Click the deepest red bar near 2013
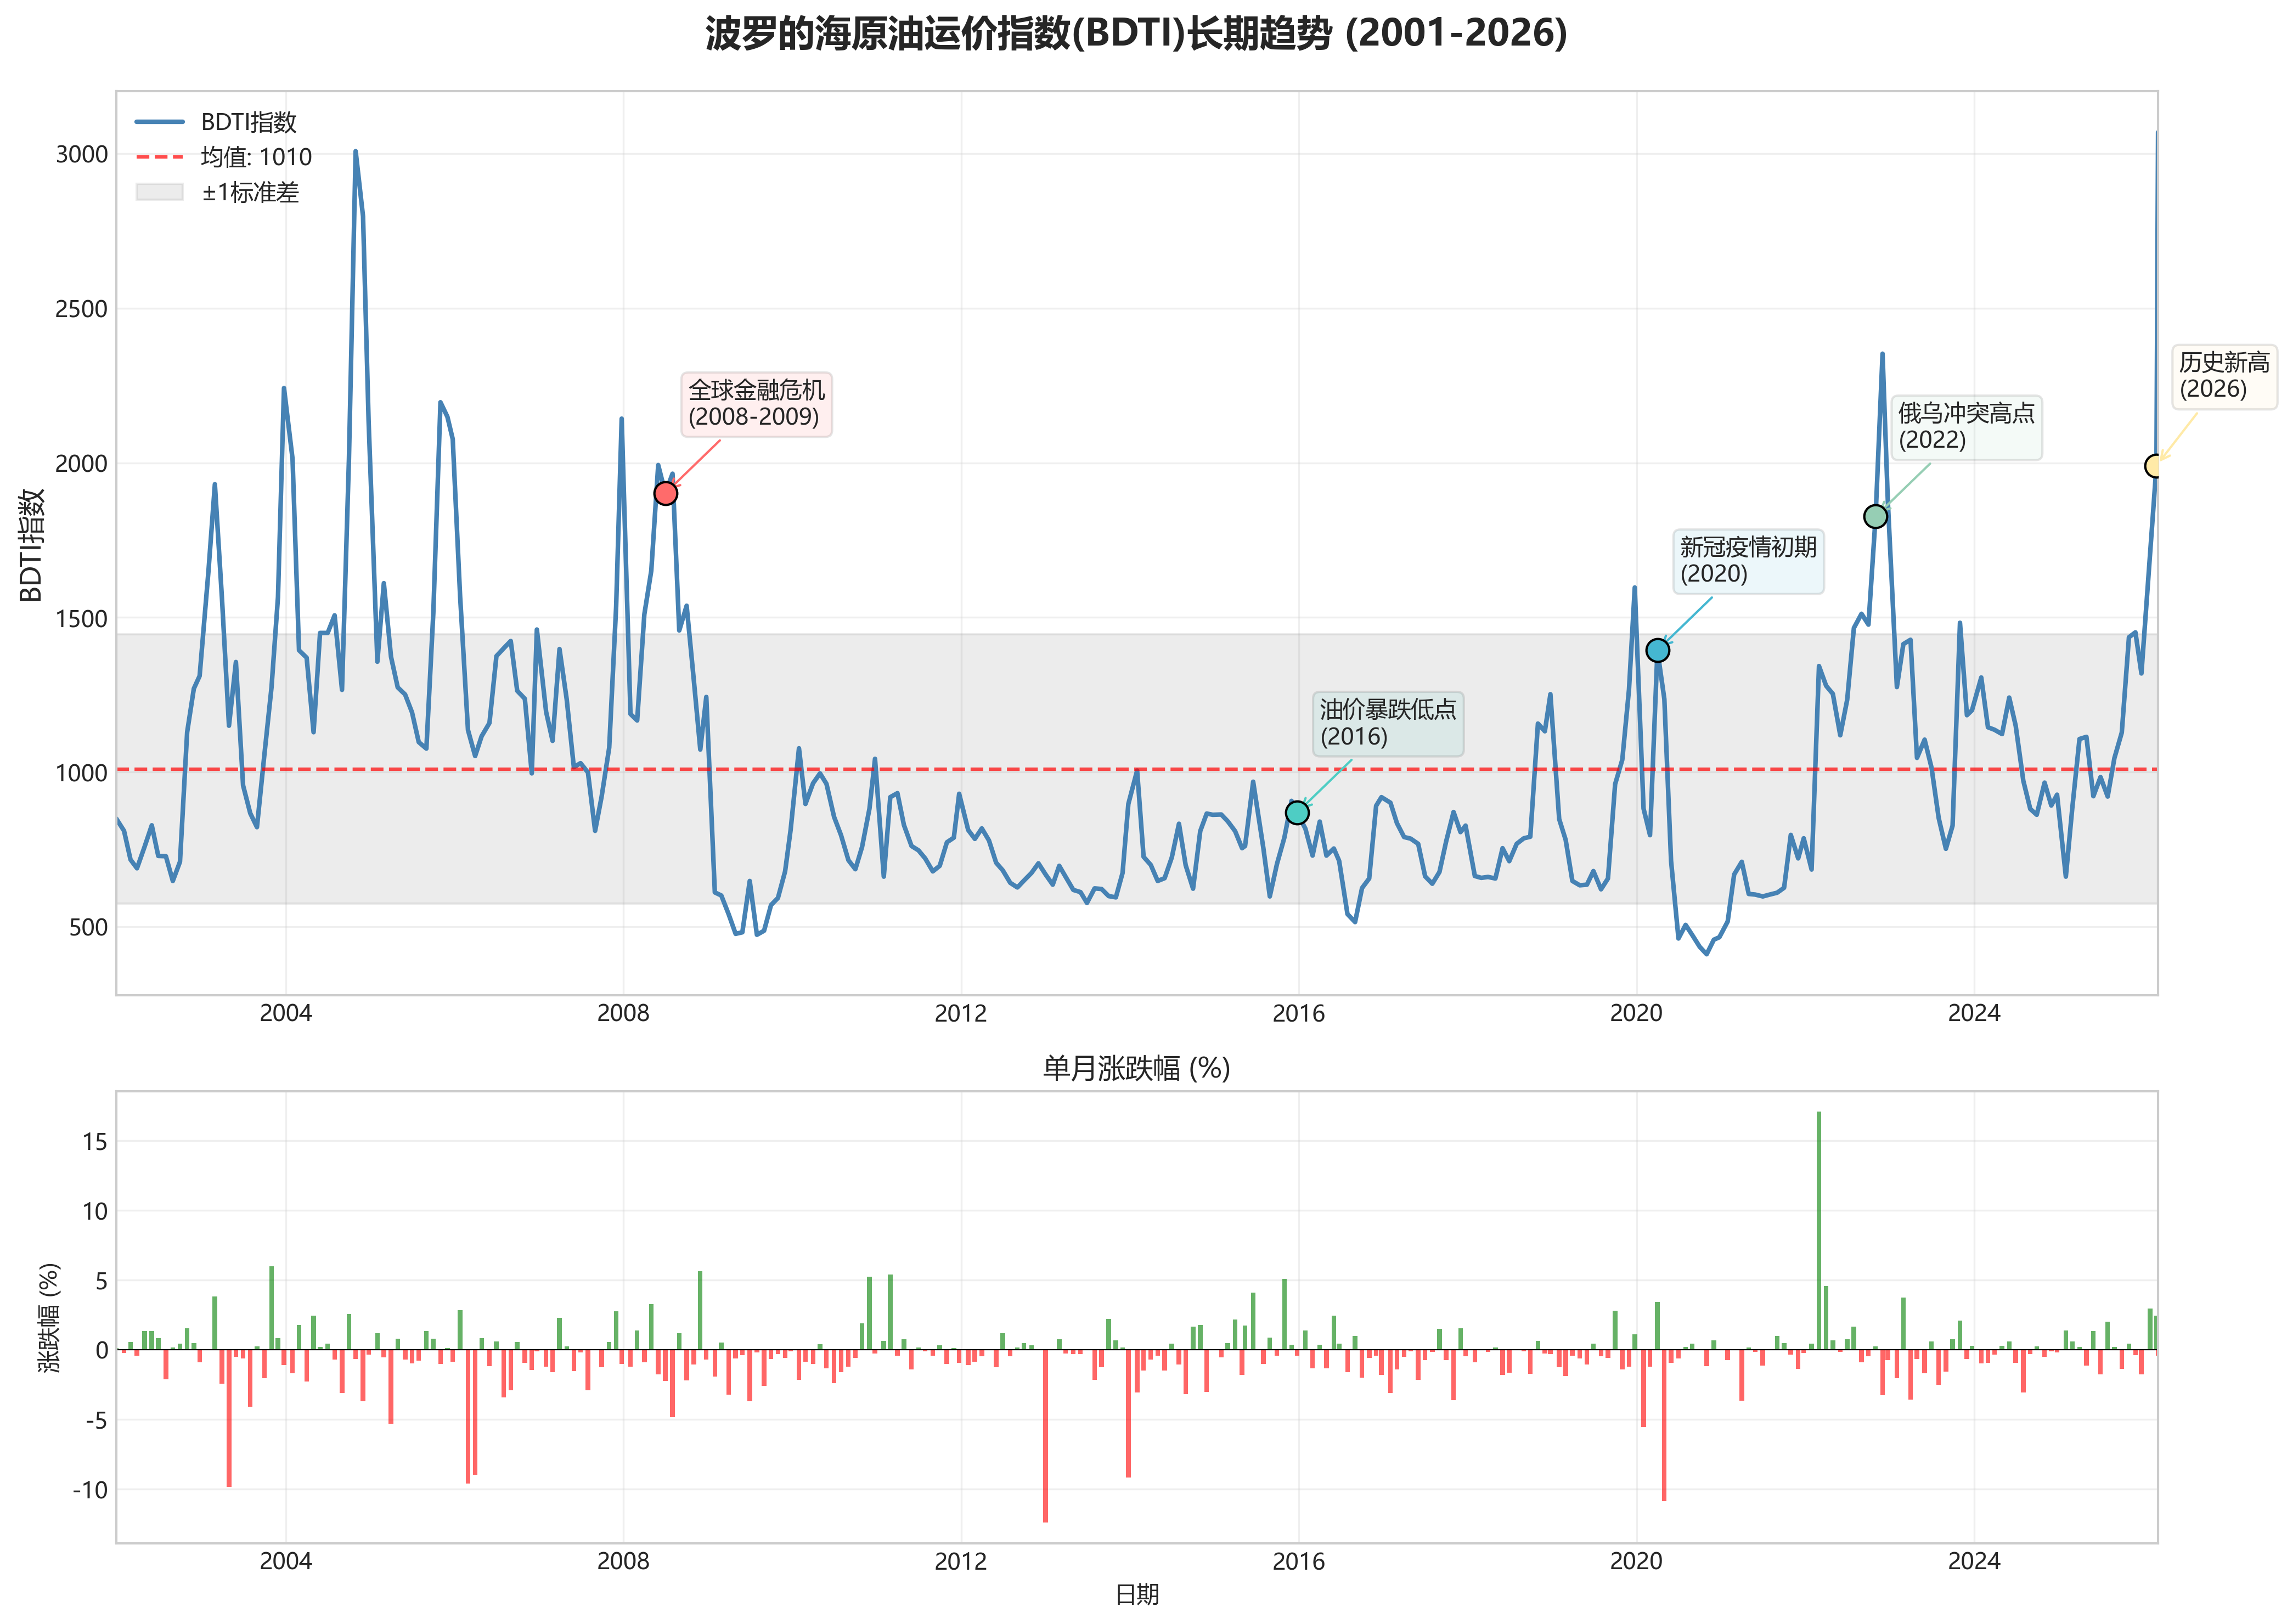The height and width of the screenshot is (1624, 2287). pos(1045,1435)
